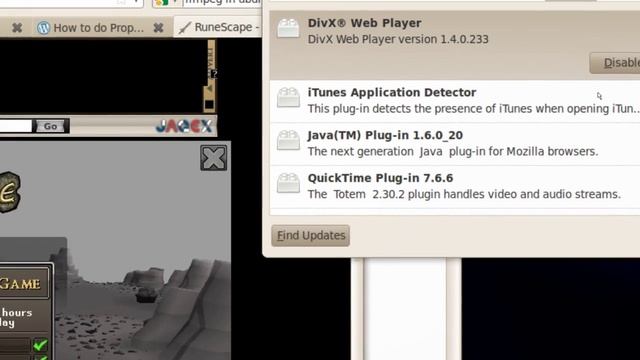Disable the DivX Web Player plugin
This screenshot has height=360, width=640.
616,63
